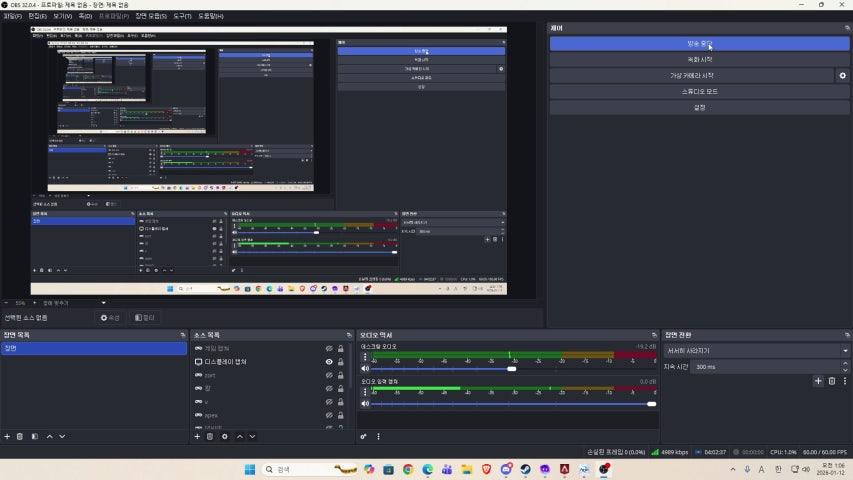Show the 게임 캡쳐 source
The height and width of the screenshot is (480, 853).
coord(329,348)
